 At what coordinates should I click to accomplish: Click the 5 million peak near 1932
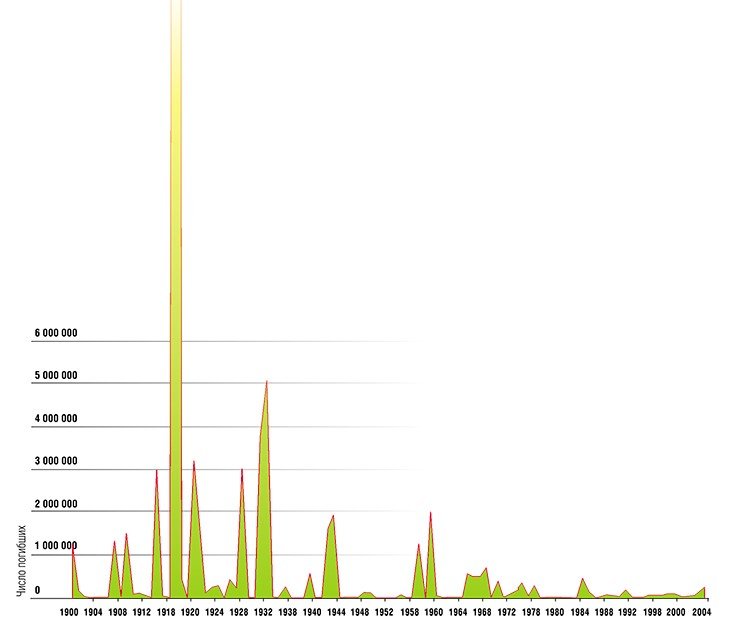point(264,491)
